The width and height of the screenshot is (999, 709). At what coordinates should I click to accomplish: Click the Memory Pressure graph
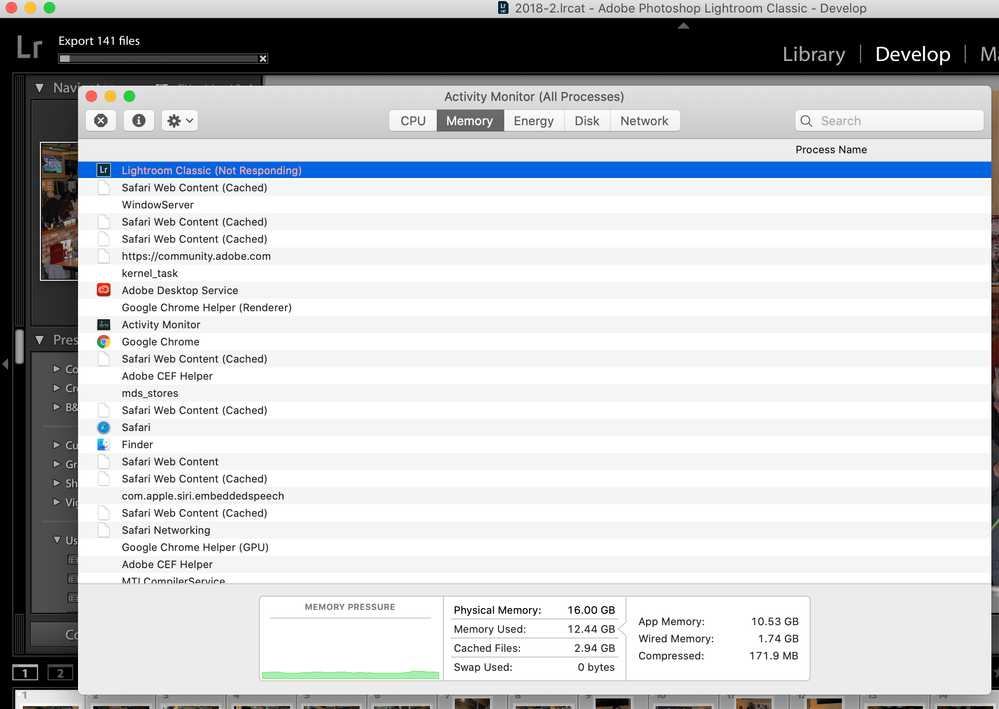pyautogui.click(x=350, y=648)
